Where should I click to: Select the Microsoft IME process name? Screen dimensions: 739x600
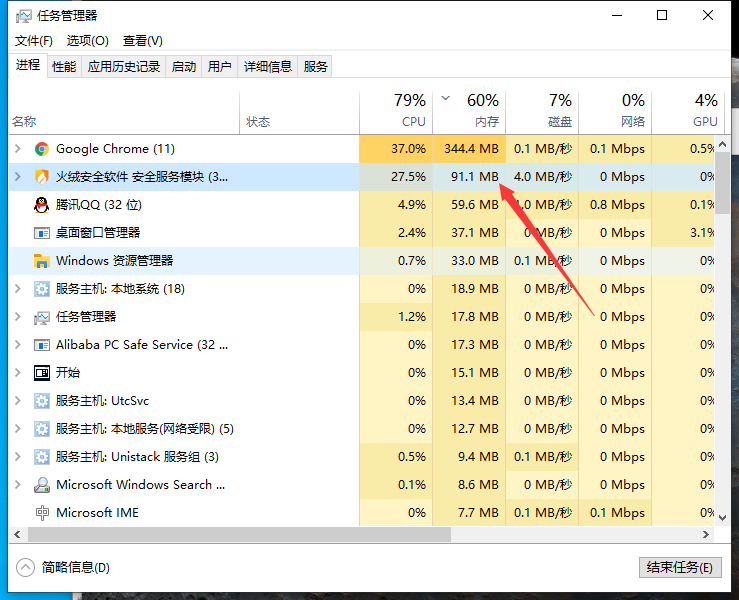tap(98, 513)
